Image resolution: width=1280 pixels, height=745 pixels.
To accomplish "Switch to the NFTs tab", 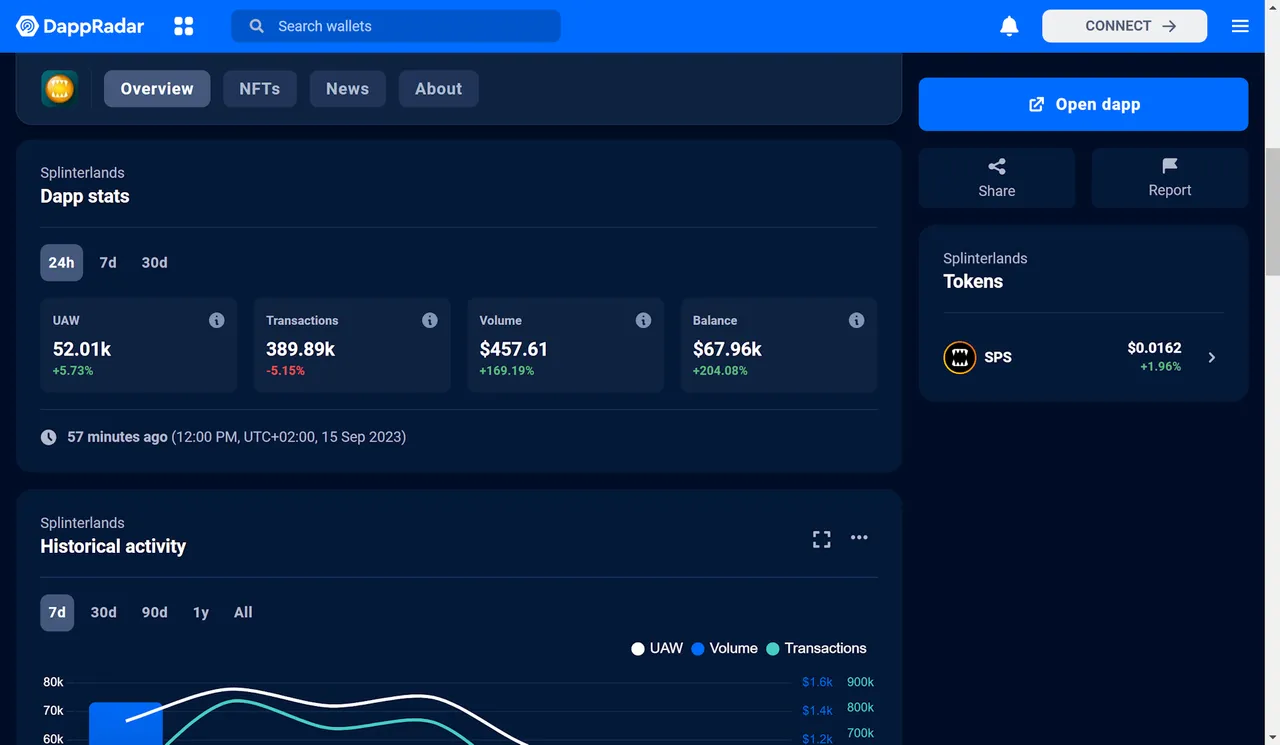I will tap(260, 88).
